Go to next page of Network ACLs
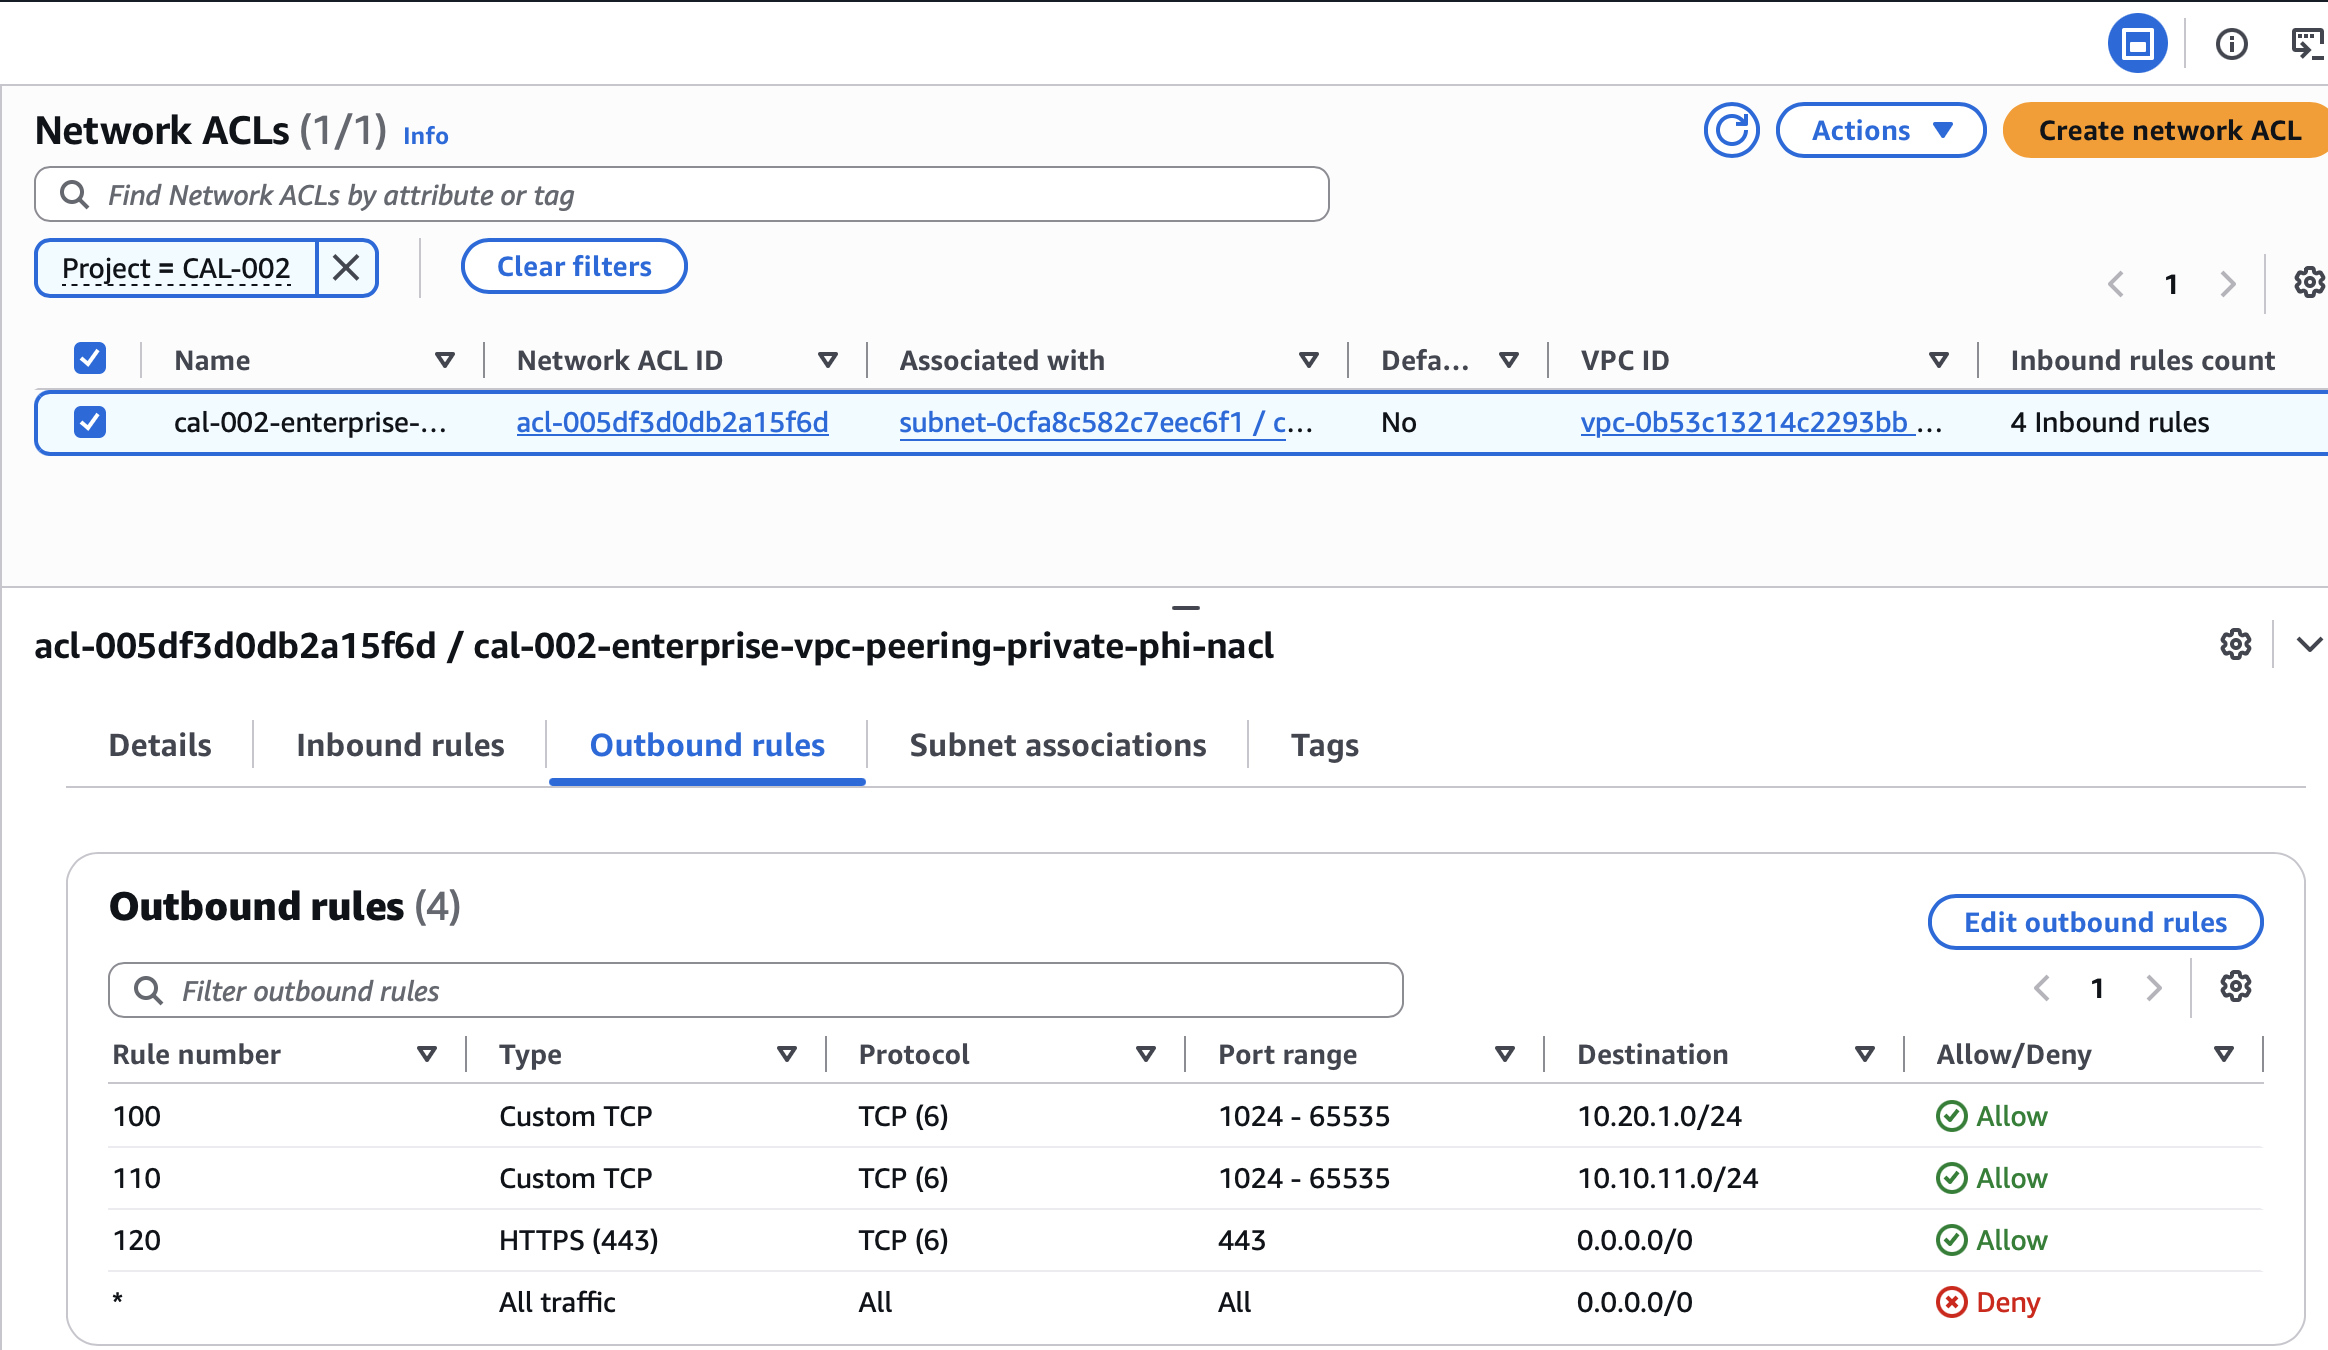Viewport: 2328px width, 1350px height. point(2227,284)
